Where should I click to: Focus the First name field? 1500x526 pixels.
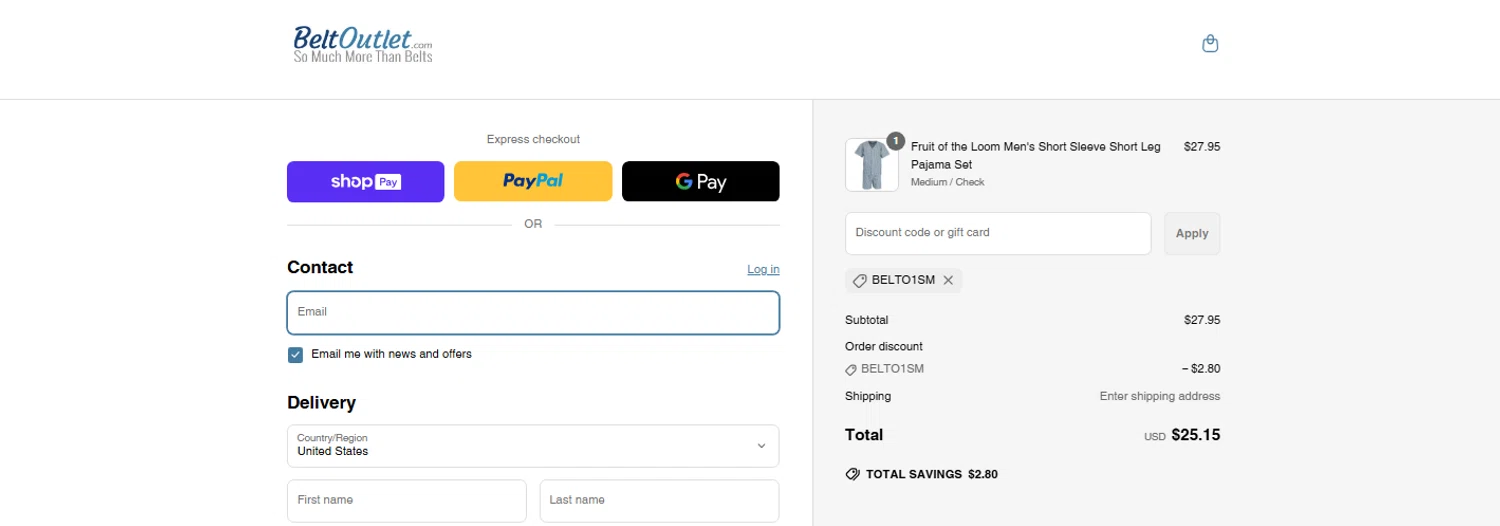(407, 500)
